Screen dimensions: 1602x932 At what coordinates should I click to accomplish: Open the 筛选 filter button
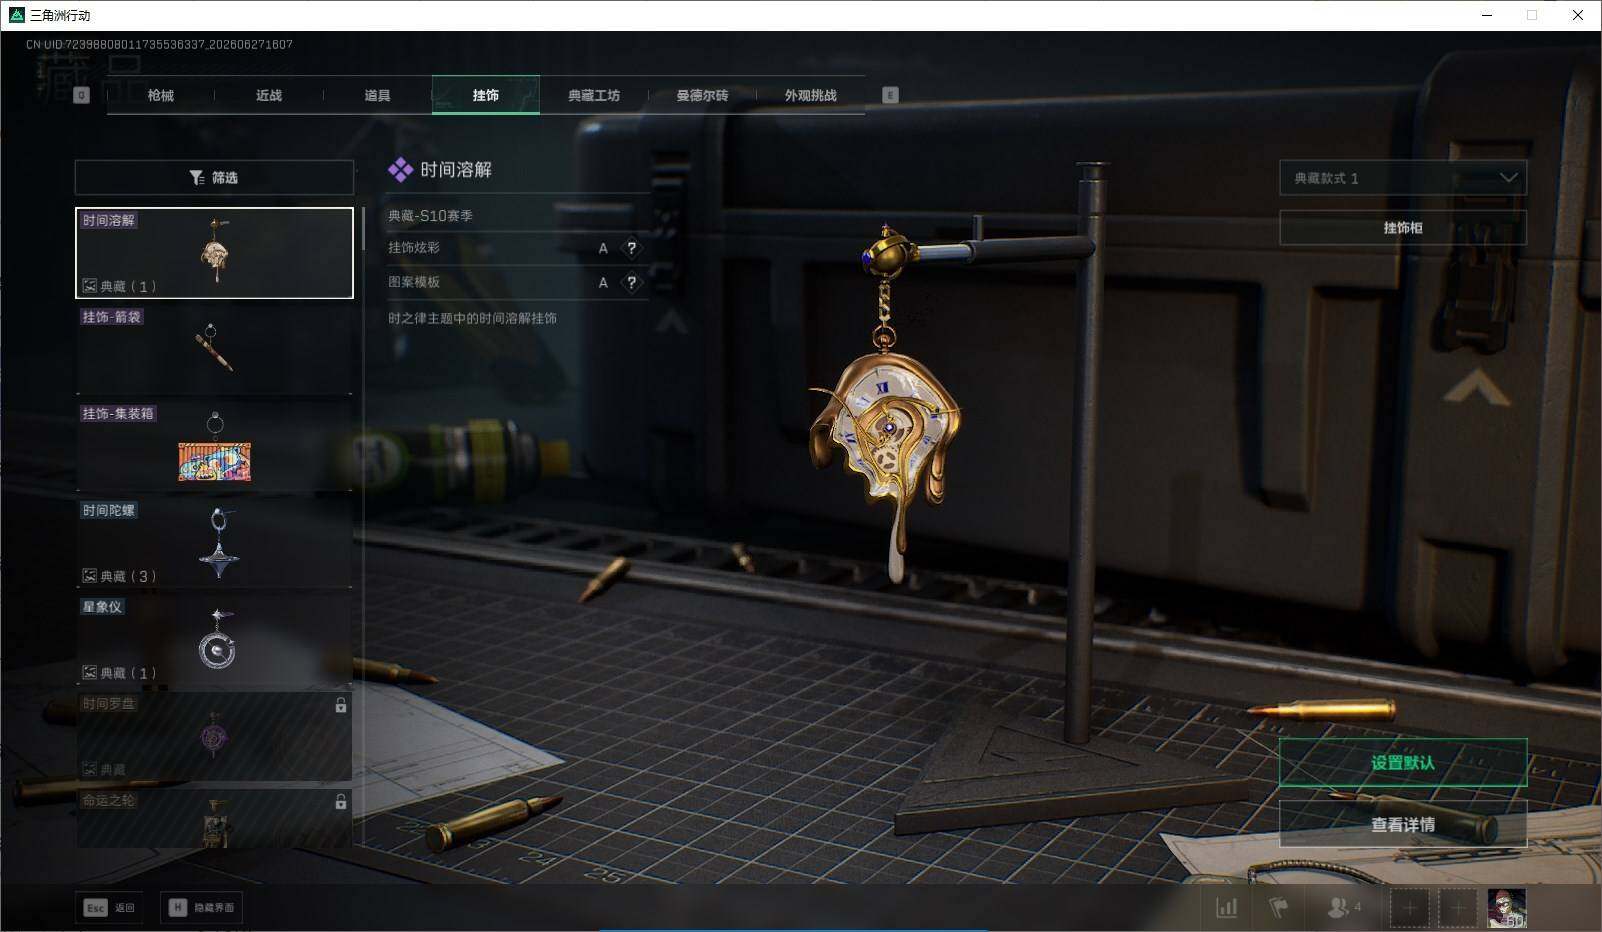click(214, 177)
